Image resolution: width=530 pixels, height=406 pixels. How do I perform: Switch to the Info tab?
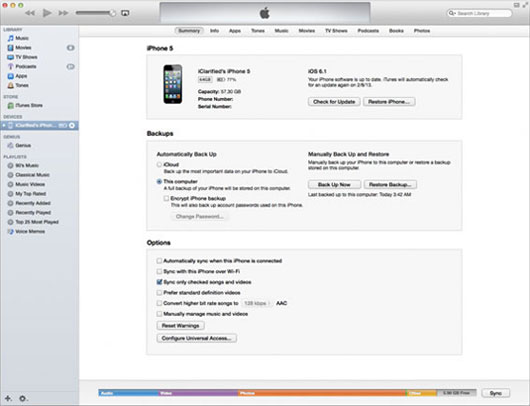[x=214, y=31]
